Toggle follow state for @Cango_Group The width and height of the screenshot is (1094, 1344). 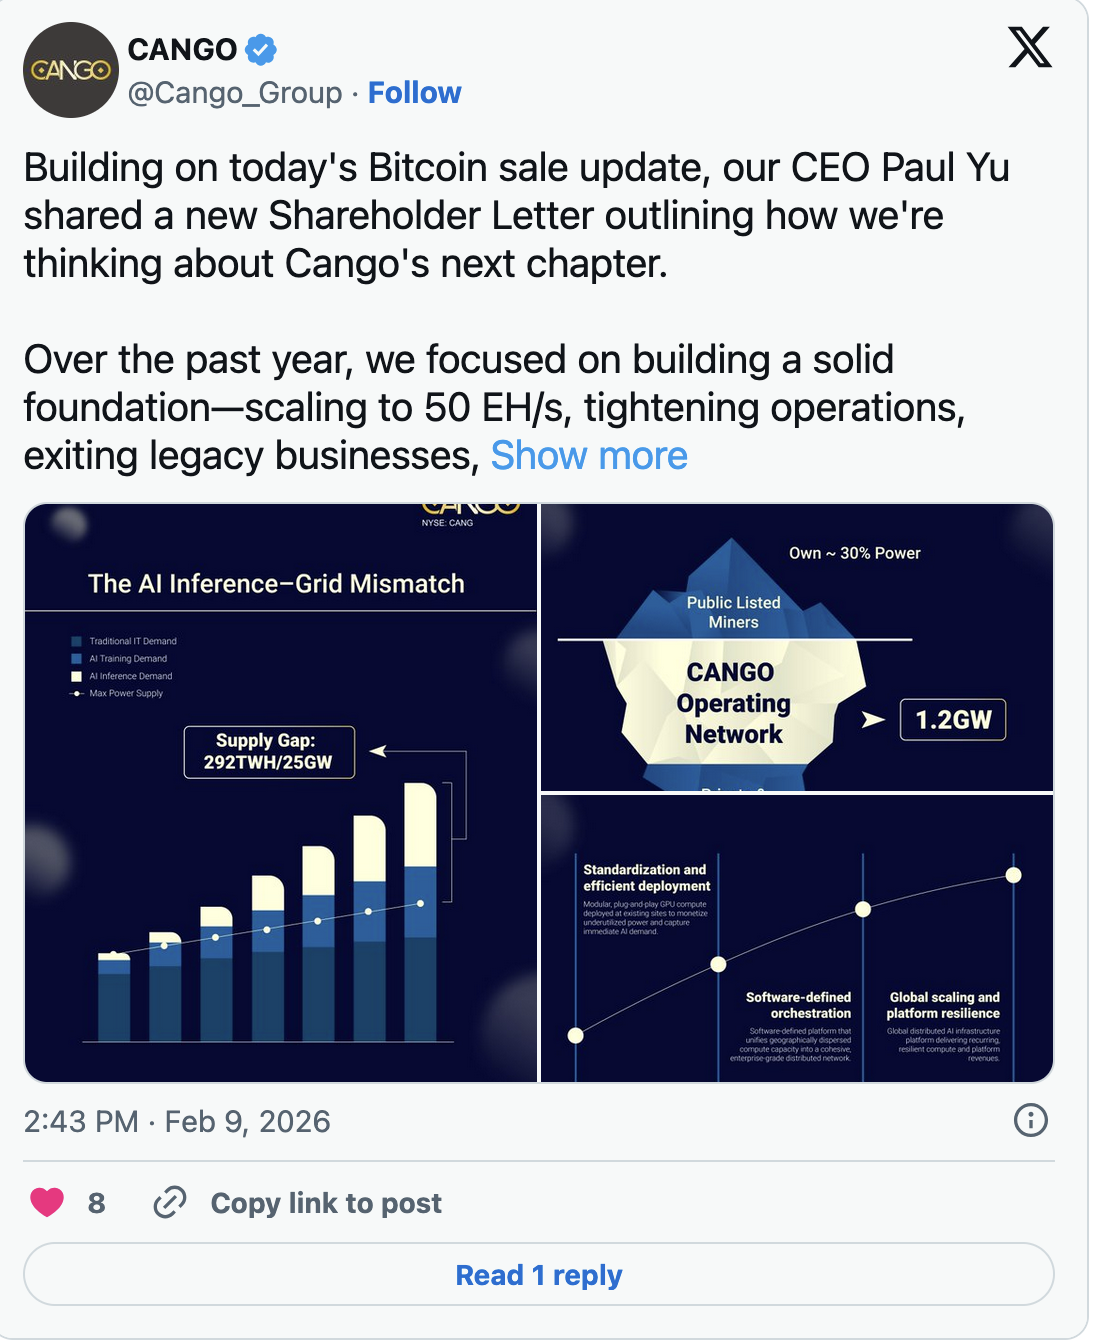(414, 92)
